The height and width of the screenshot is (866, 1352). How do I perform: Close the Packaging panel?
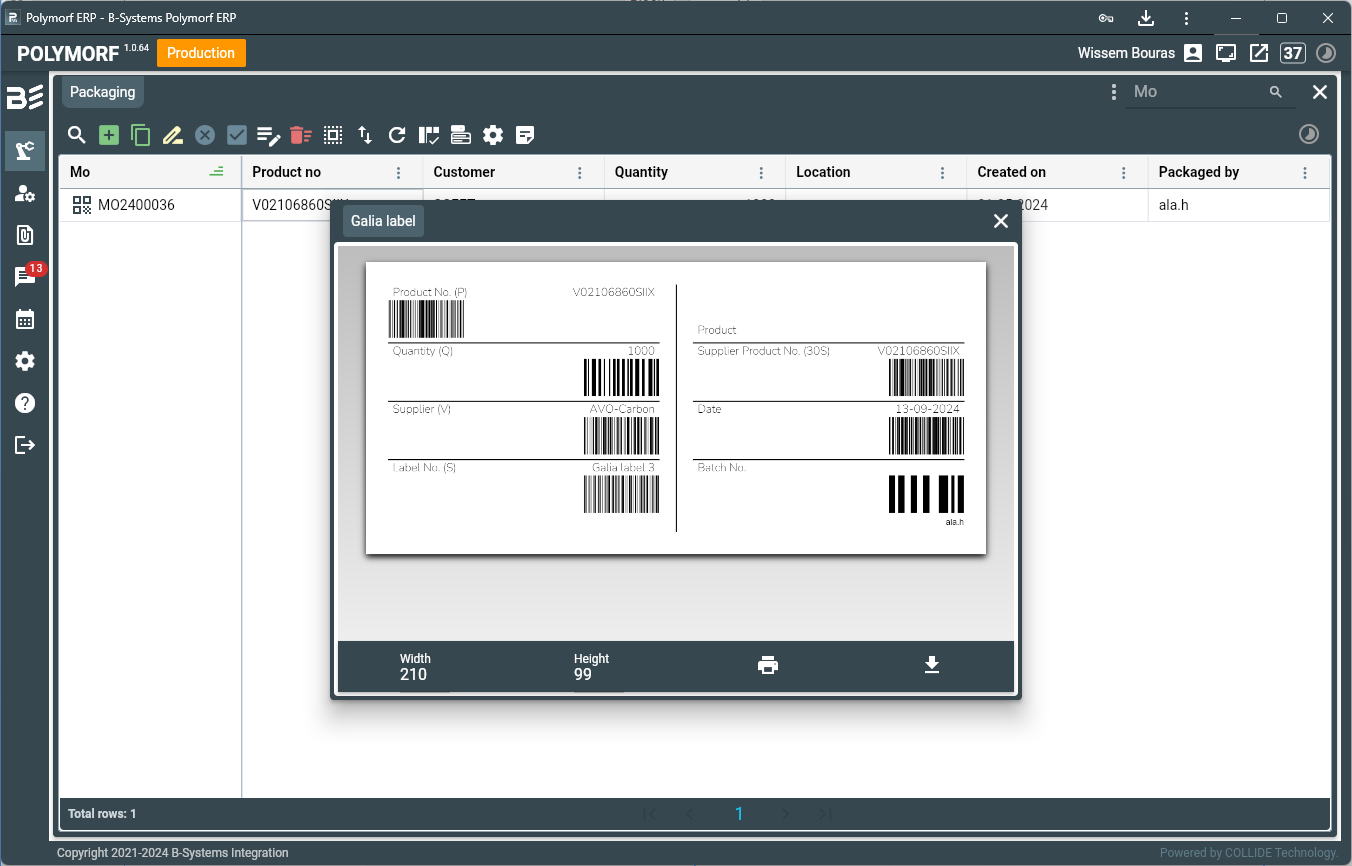click(1320, 92)
